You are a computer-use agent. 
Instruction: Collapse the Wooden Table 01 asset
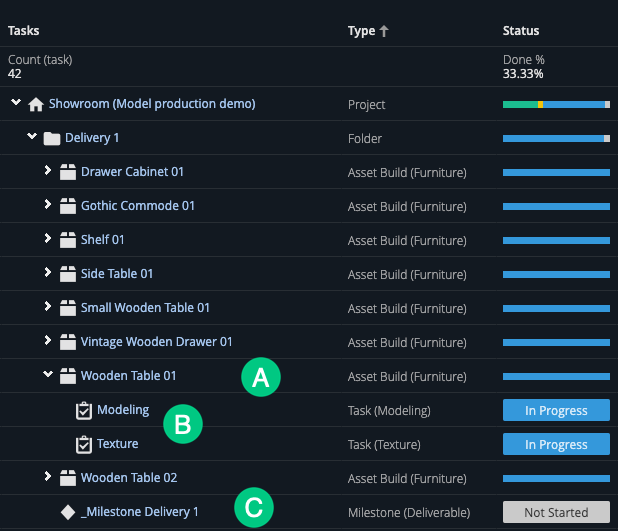(48, 375)
